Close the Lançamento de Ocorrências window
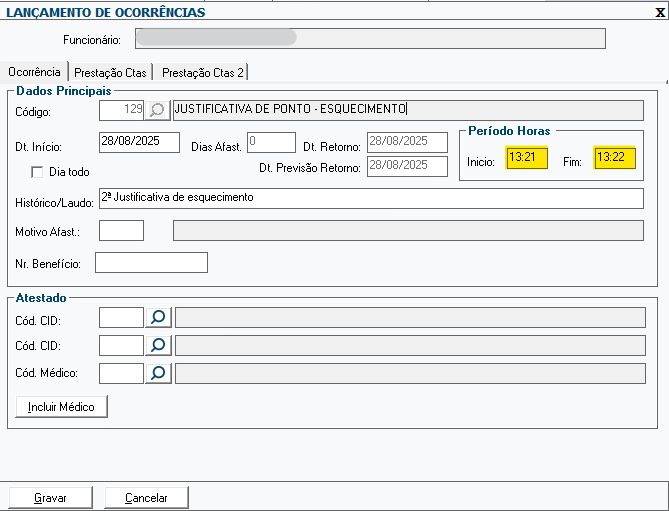 pyautogui.click(x=659, y=13)
